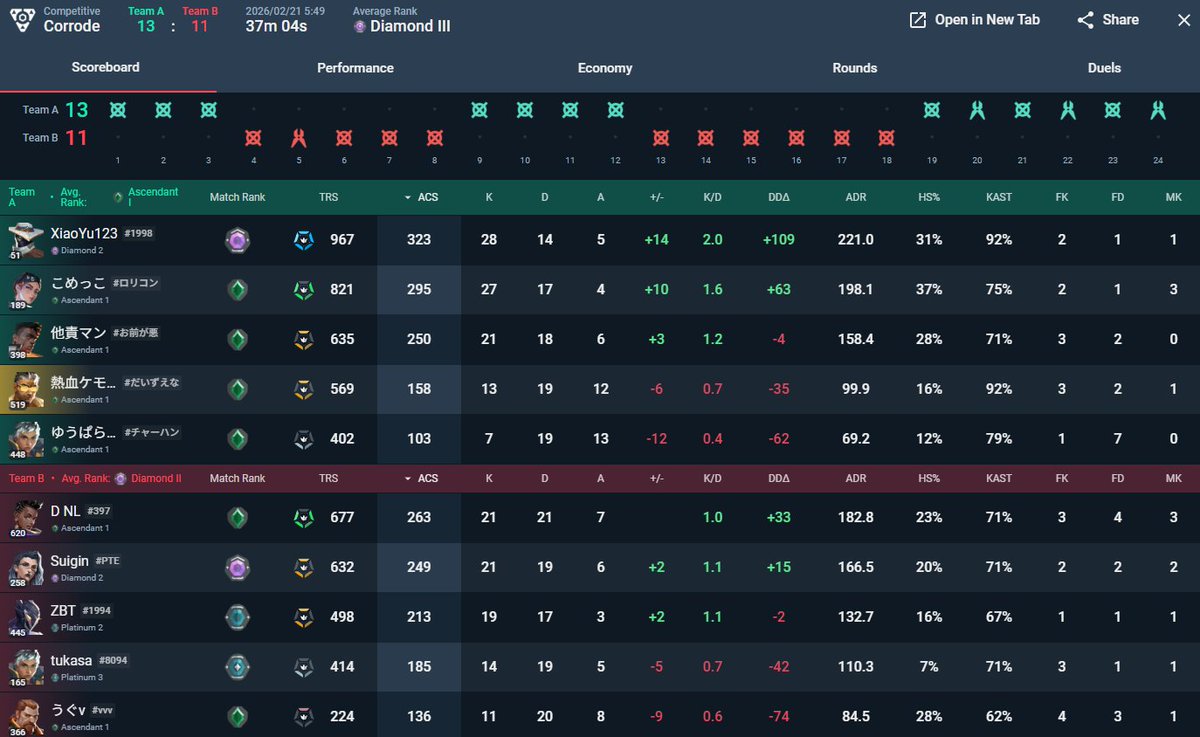Click うぐv KAST value 62%
The height and width of the screenshot is (737, 1200).
click(x=999, y=716)
